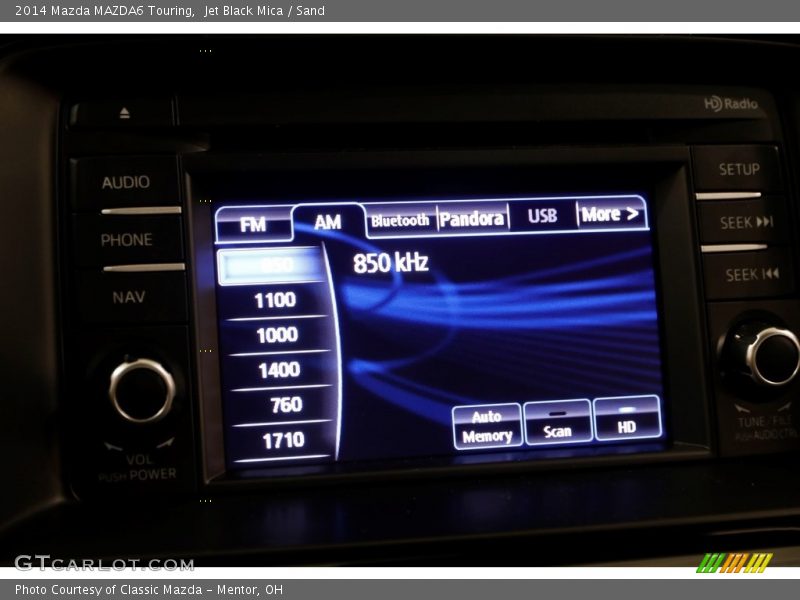Tune to preset 1100
Viewport: 800px width, 600px height.
point(274,300)
